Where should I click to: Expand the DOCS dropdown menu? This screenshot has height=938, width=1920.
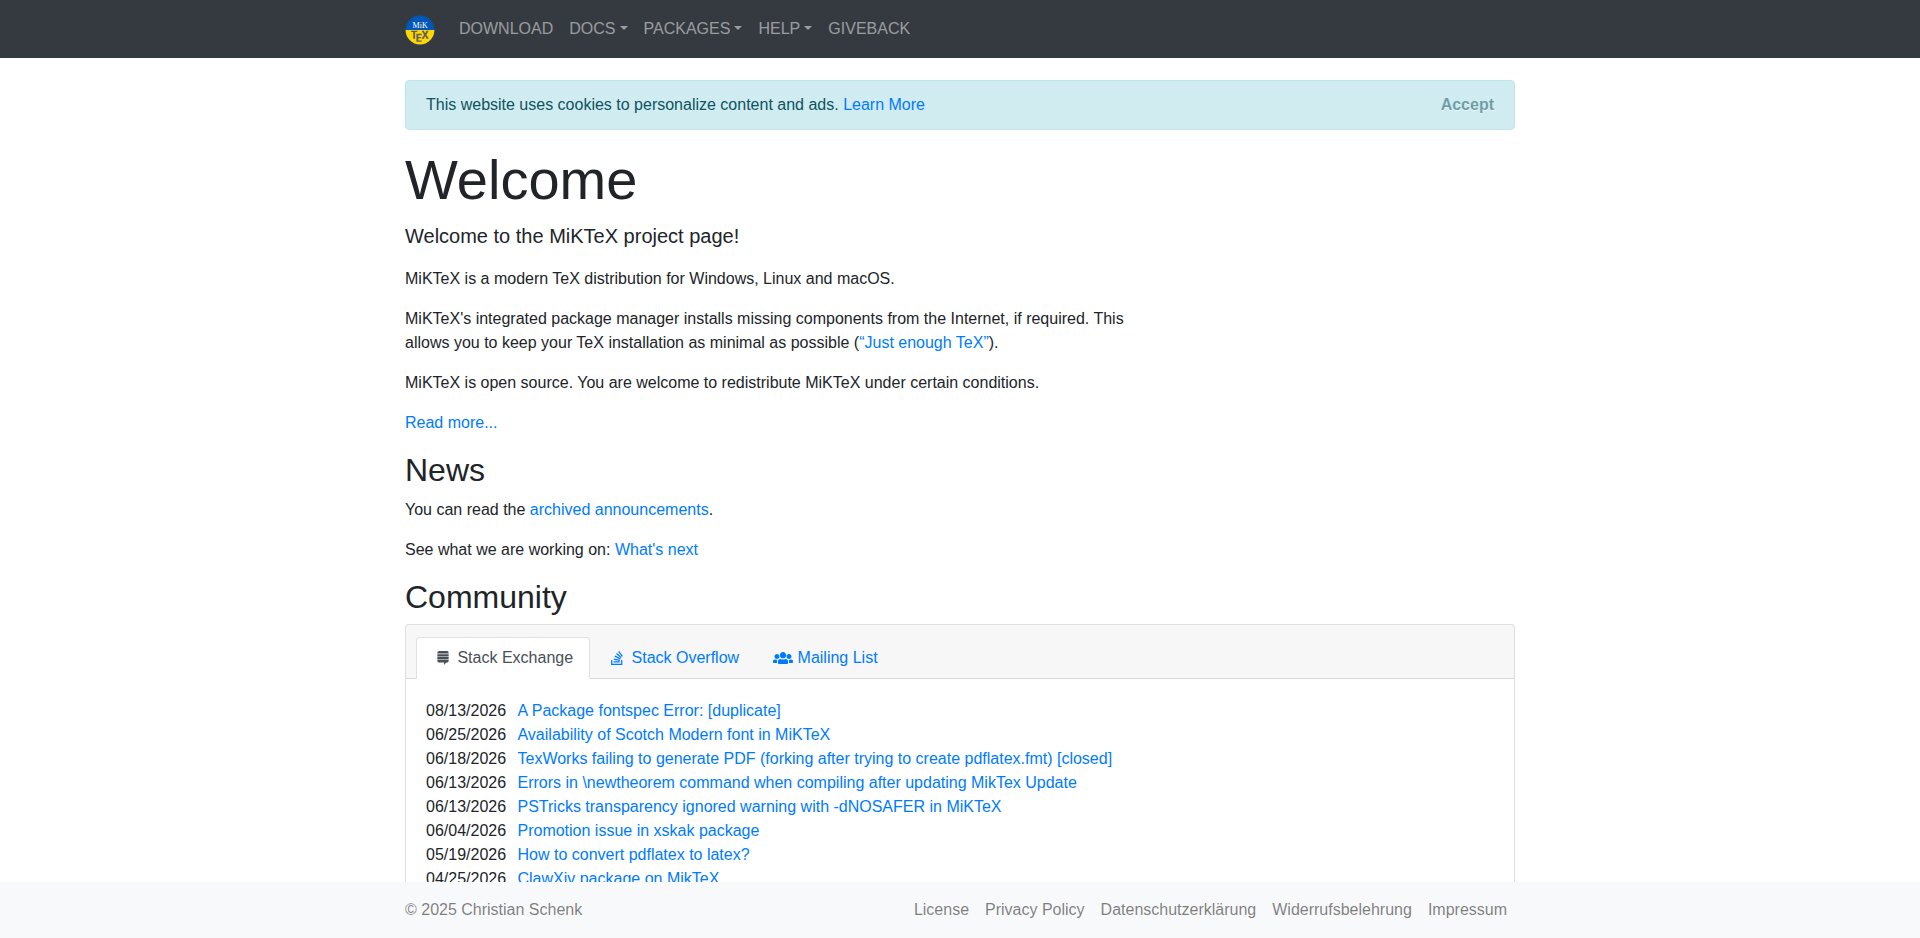(598, 28)
